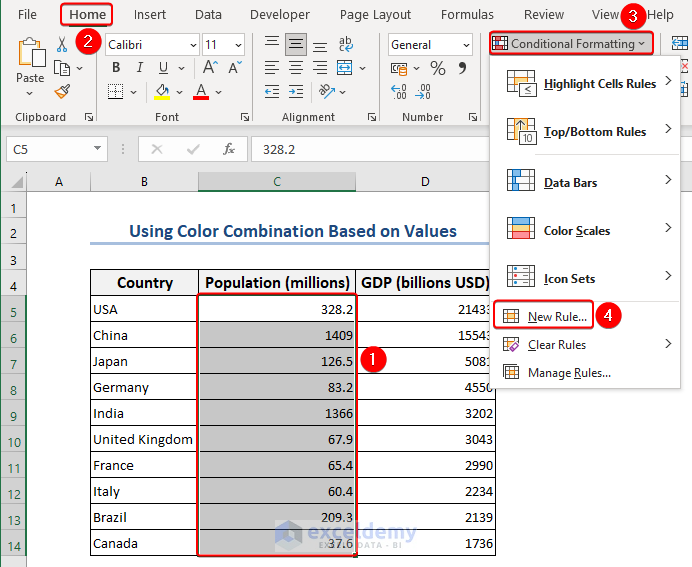This screenshot has height=567, width=692.
Task: Expand the Name Box dropdown arrow
Action: [x=97, y=149]
